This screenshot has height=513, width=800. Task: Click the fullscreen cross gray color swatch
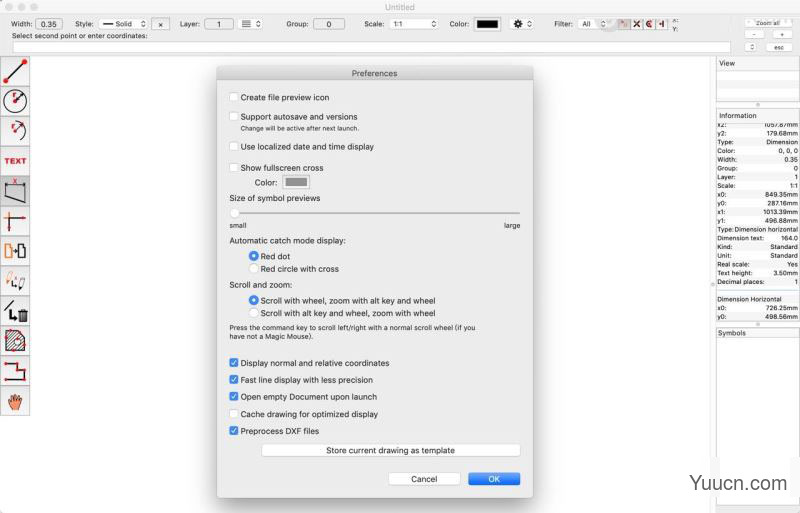tap(296, 182)
